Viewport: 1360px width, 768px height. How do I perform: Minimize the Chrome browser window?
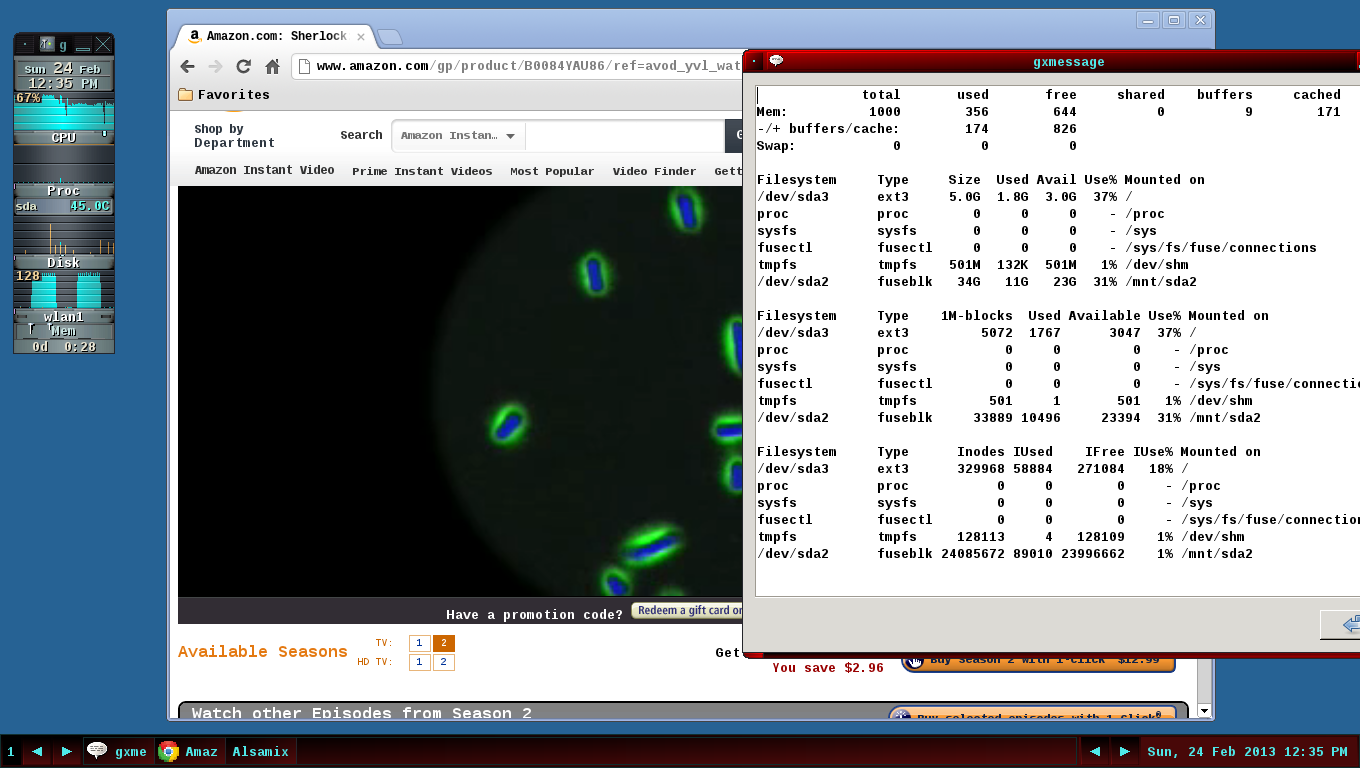coord(1149,20)
